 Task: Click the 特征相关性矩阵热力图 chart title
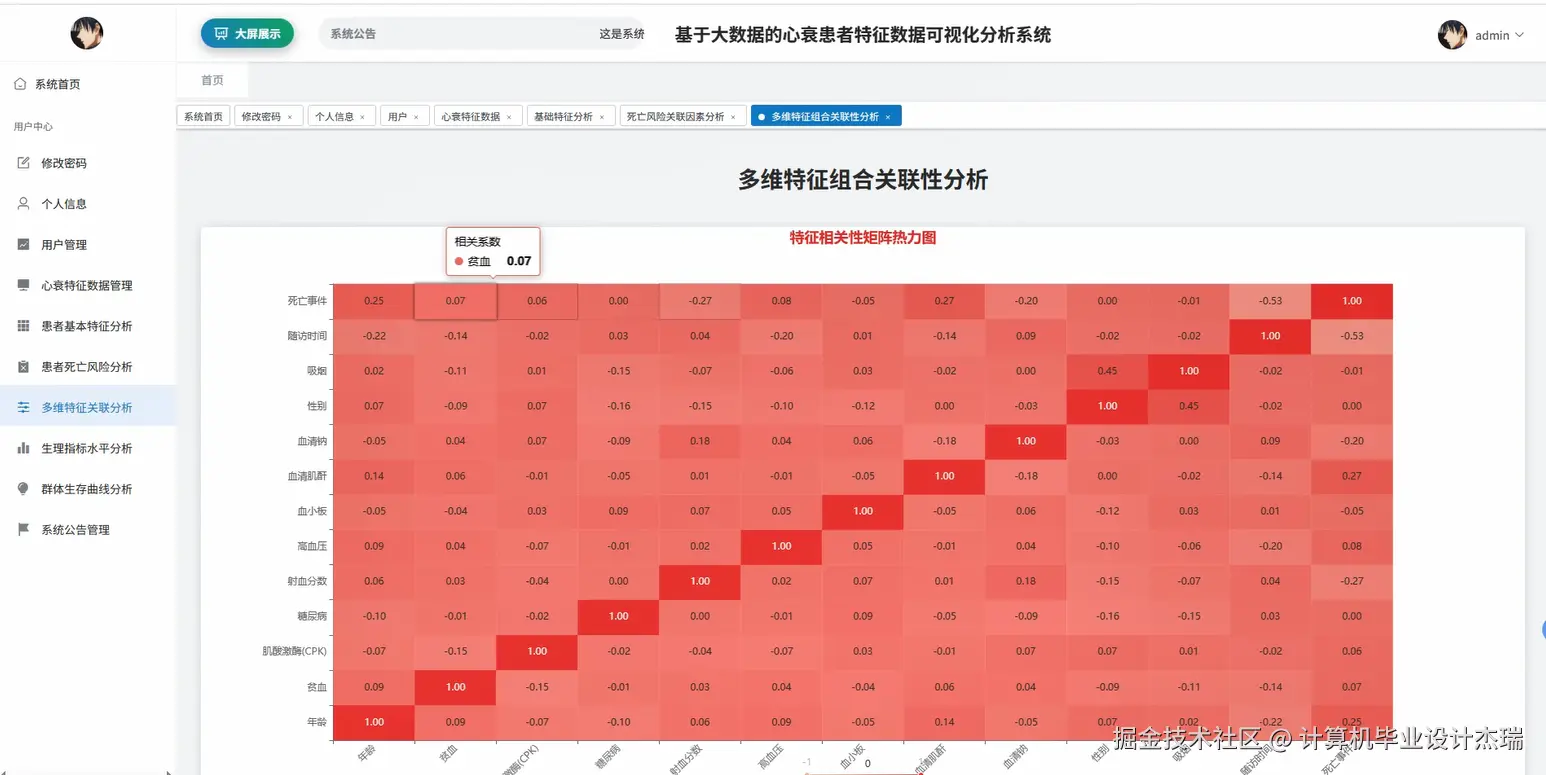pos(863,238)
